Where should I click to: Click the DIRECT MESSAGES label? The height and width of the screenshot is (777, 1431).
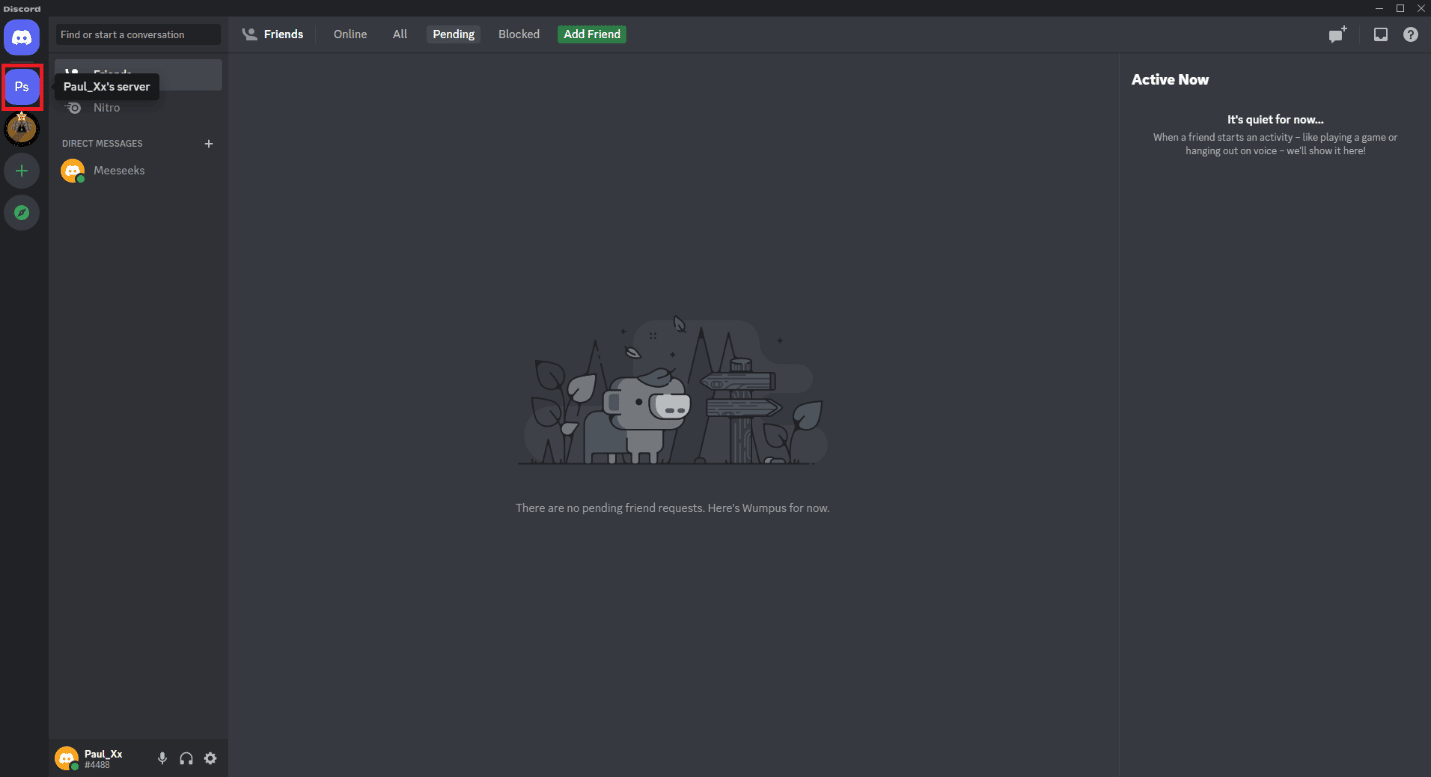[102, 144]
